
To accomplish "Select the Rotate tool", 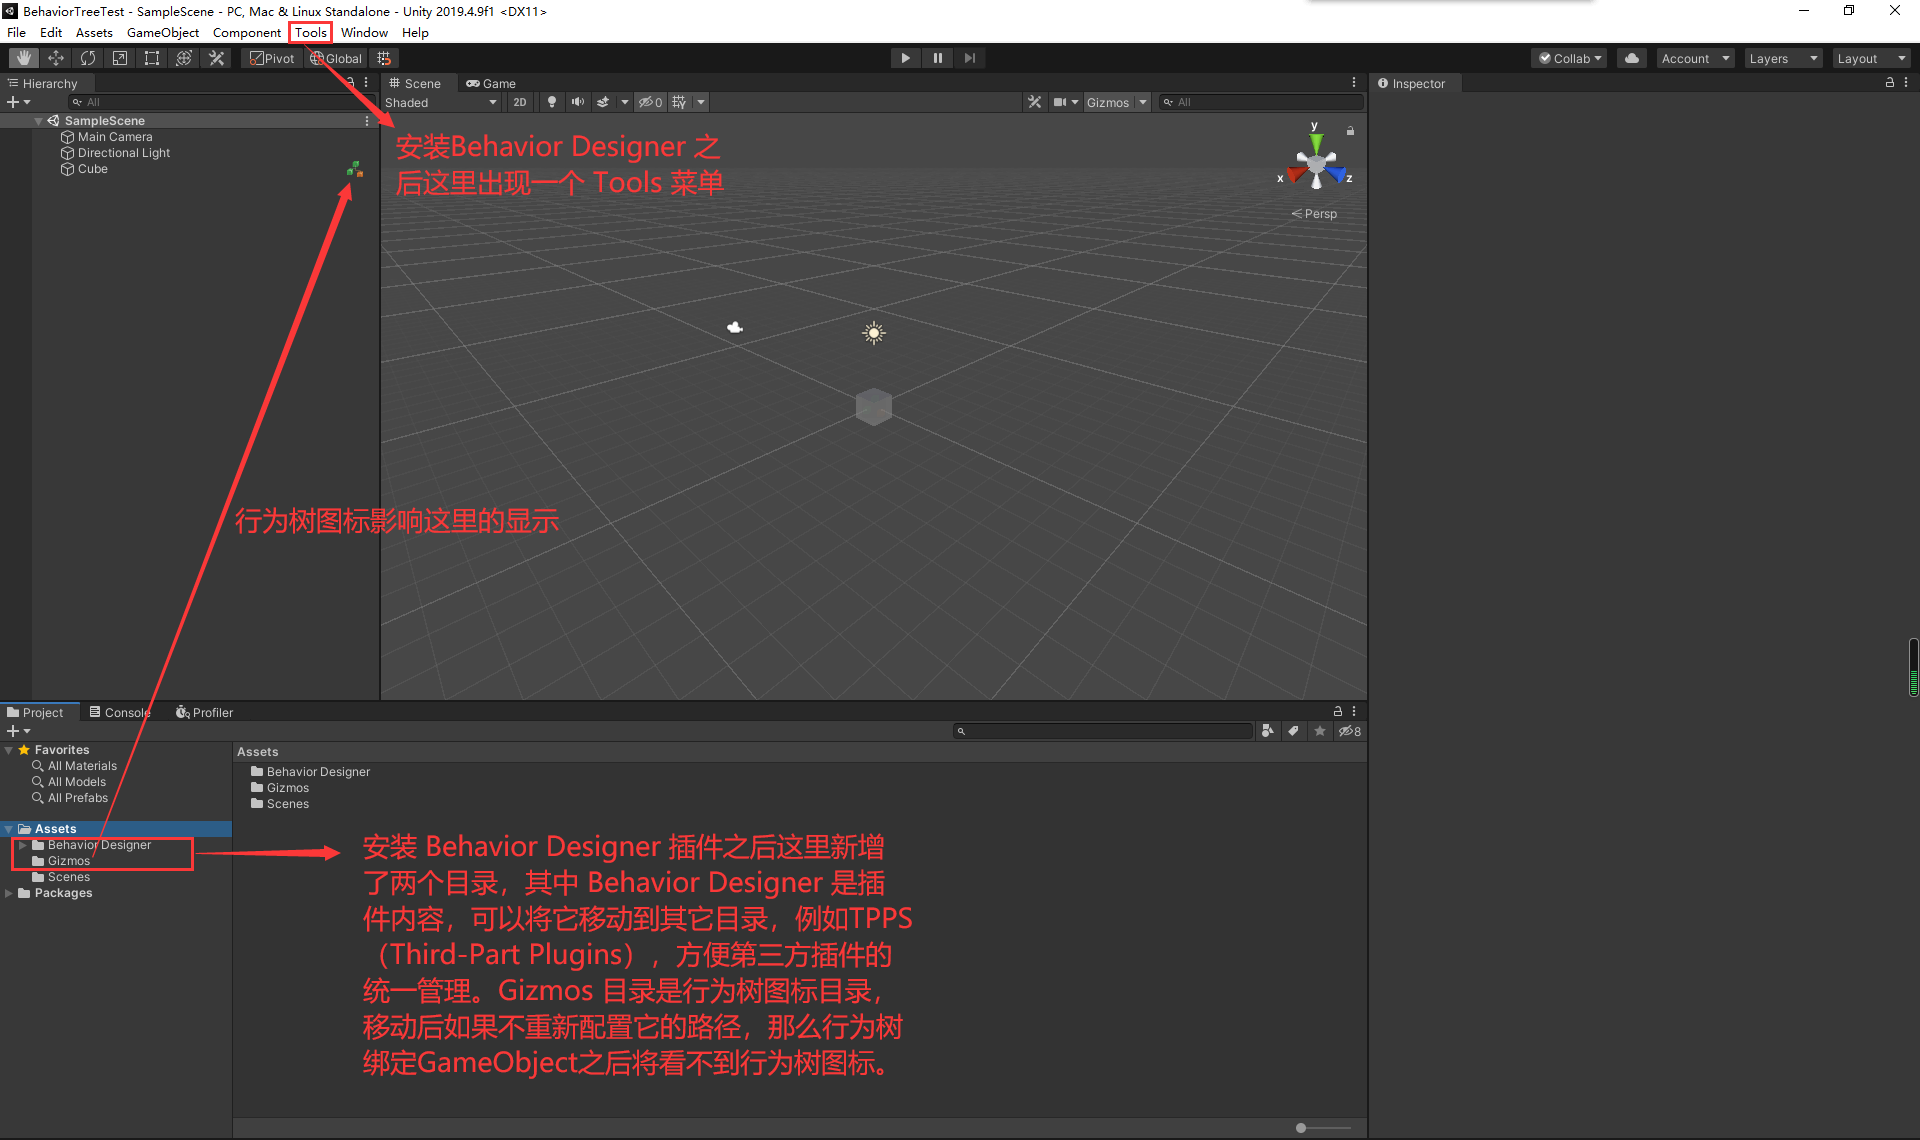I will [x=88, y=57].
